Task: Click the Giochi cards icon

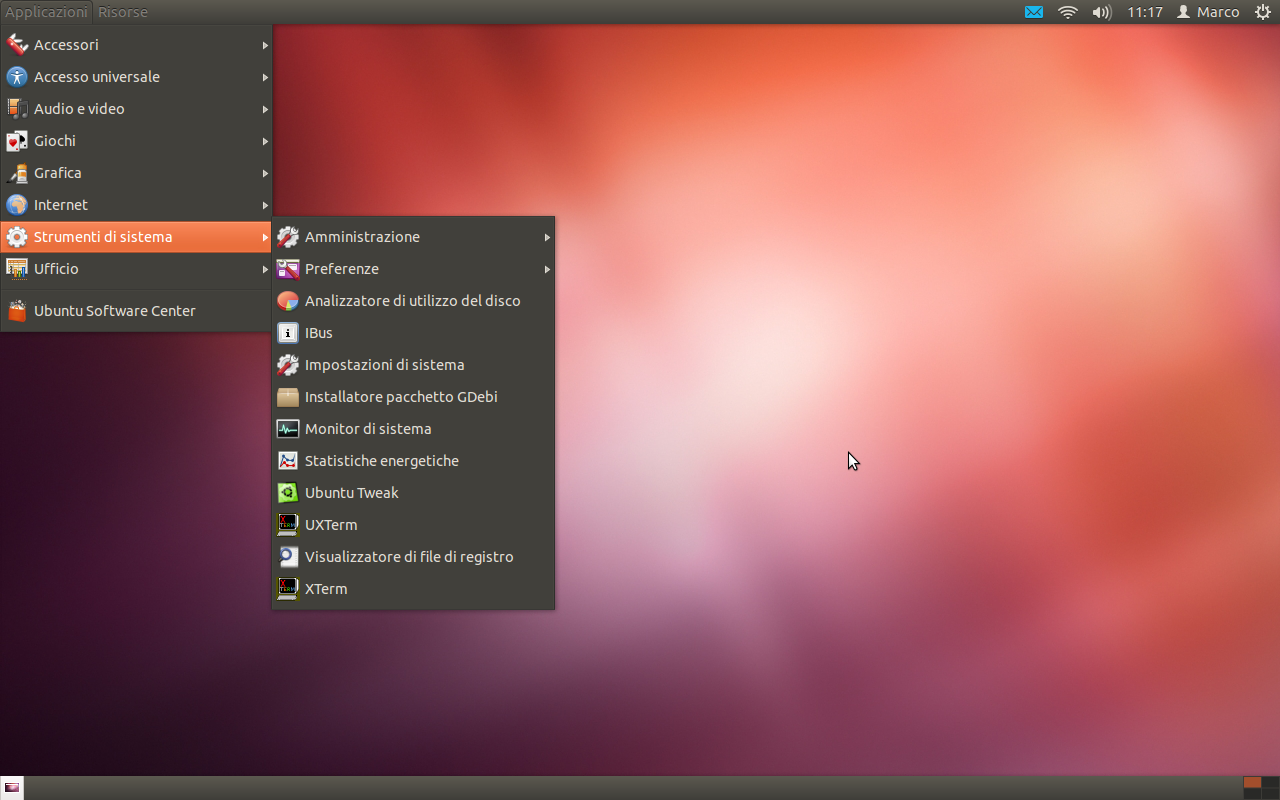Action: [x=16, y=141]
